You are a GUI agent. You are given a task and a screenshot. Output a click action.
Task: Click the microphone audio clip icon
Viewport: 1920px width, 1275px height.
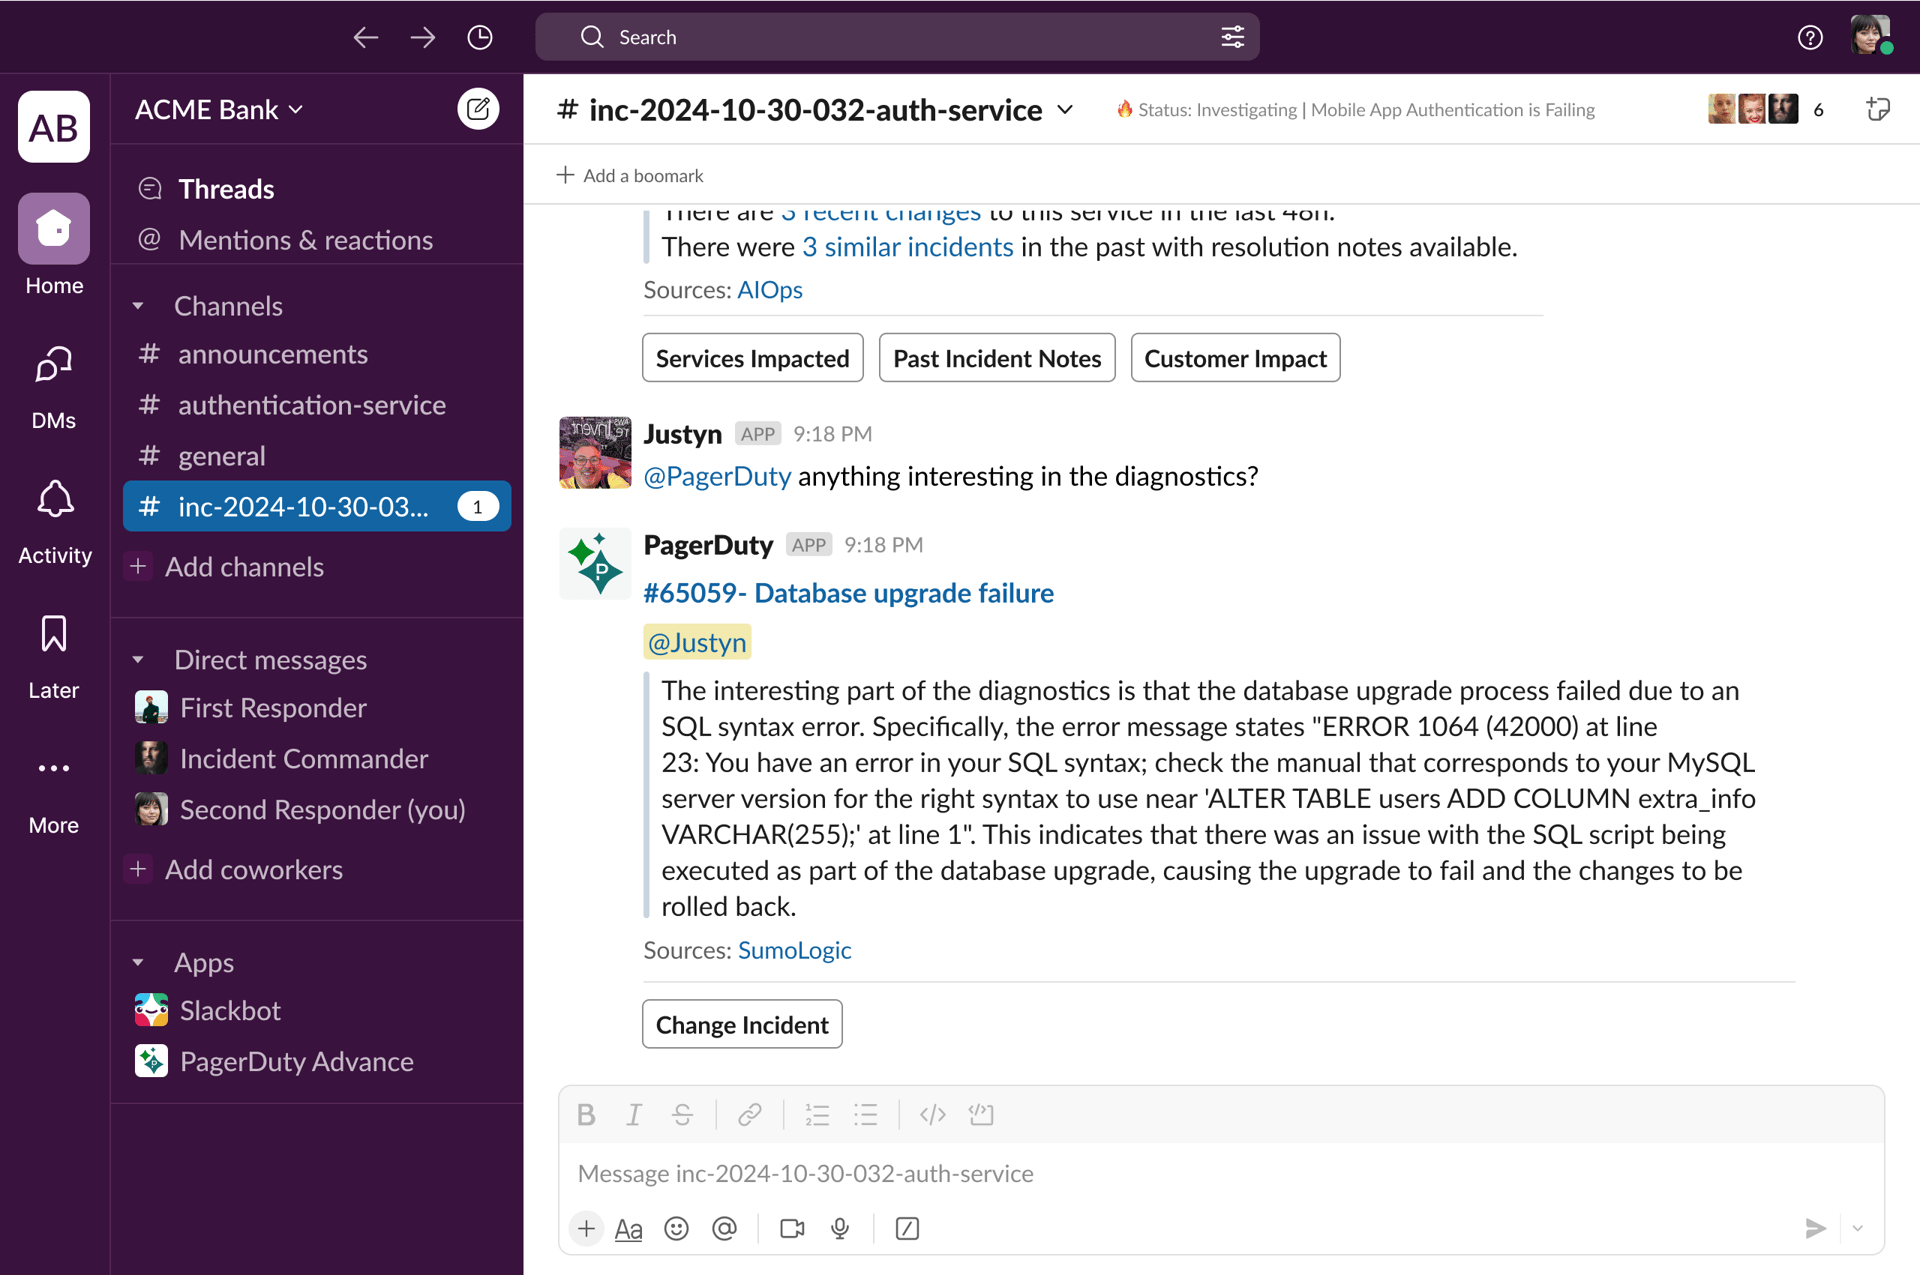(x=840, y=1228)
